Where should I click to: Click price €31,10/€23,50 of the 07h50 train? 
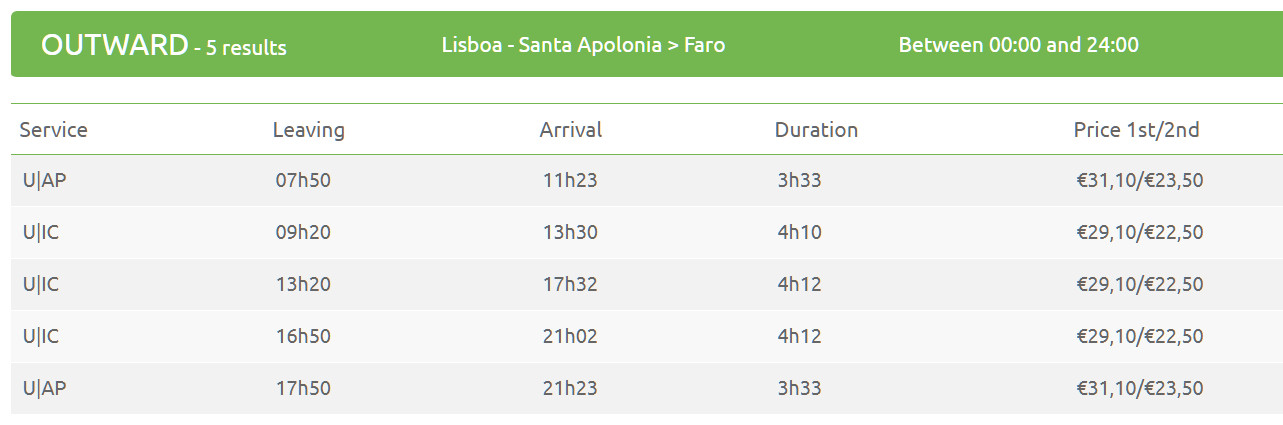[x=1140, y=181]
